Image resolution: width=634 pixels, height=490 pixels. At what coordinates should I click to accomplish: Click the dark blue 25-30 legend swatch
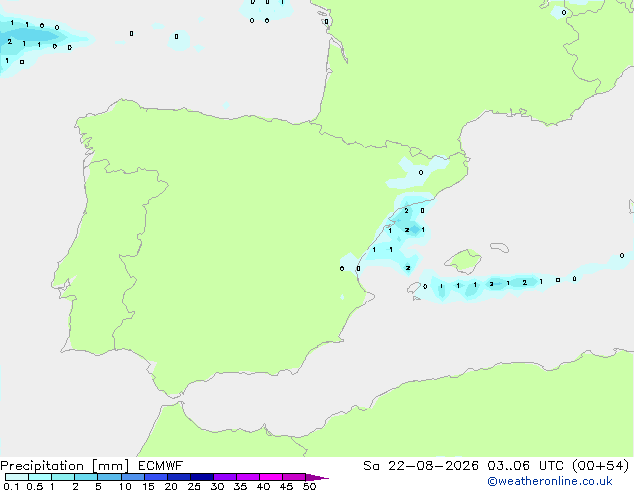(202, 477)
